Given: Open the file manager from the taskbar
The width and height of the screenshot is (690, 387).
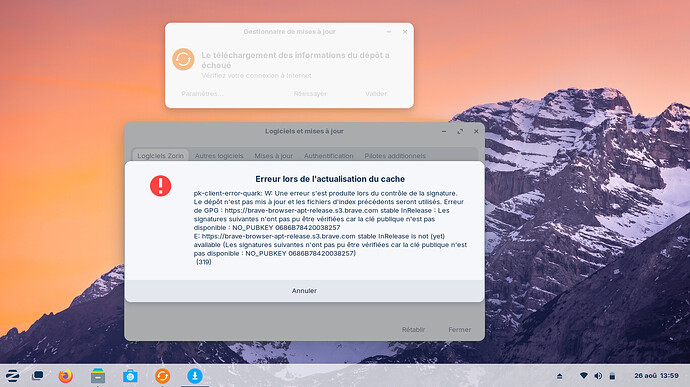Looking at the screenshot, I should coord(98,376).
